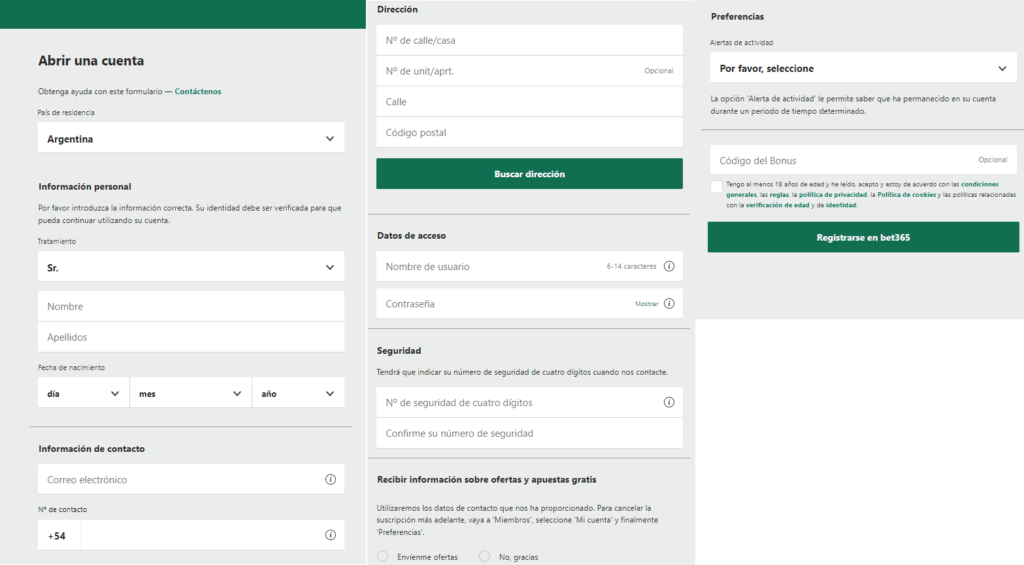The width and height of the screenshot is (1024, 565).
Task: Click the Dirección section heading
Action: [x=397, y=9]
